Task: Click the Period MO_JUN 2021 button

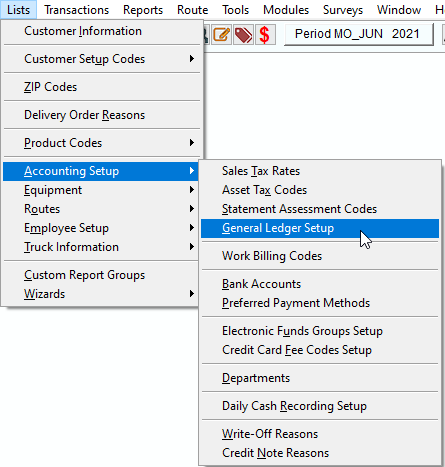Action: (359, 34)
